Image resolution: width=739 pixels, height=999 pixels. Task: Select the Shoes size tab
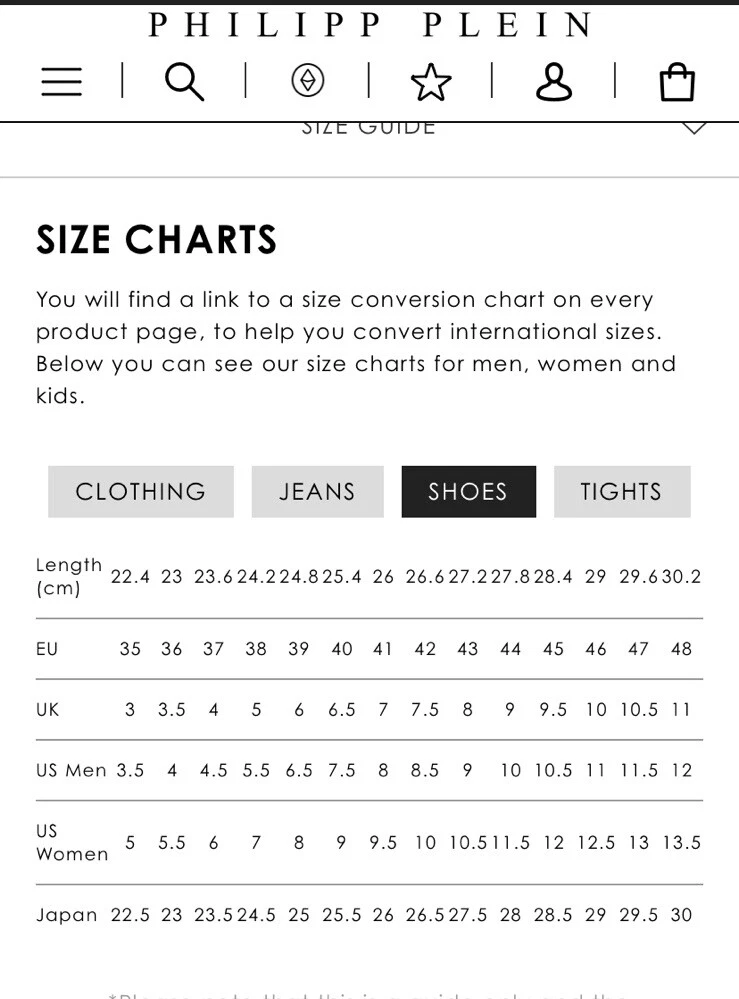coord(468,492)
